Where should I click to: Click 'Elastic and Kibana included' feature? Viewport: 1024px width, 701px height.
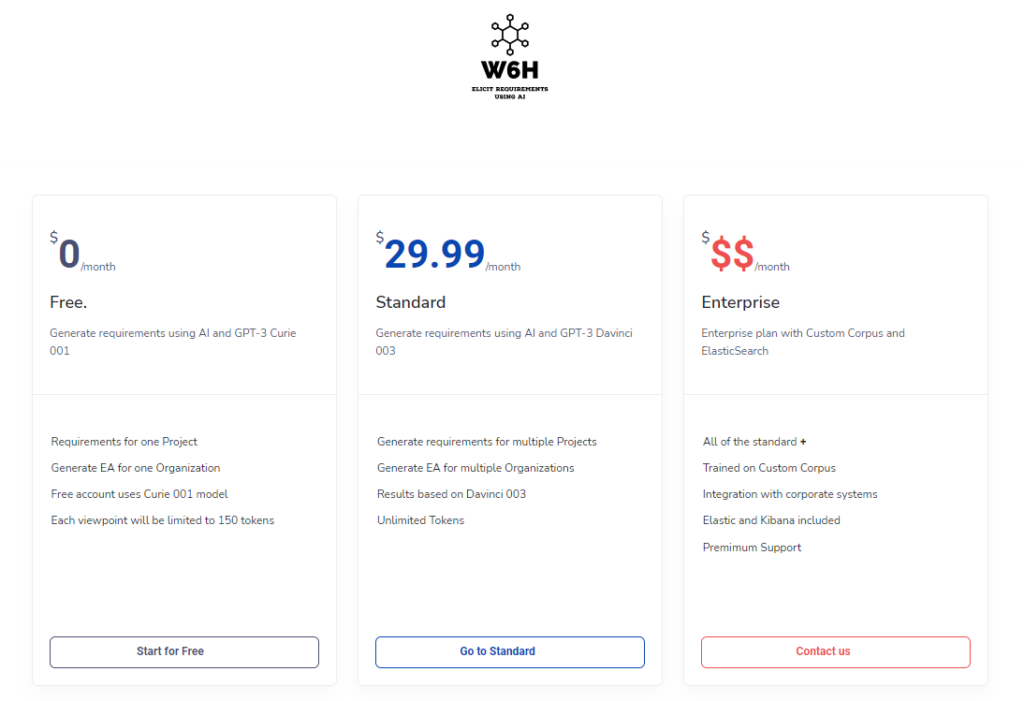pos(771,520)
